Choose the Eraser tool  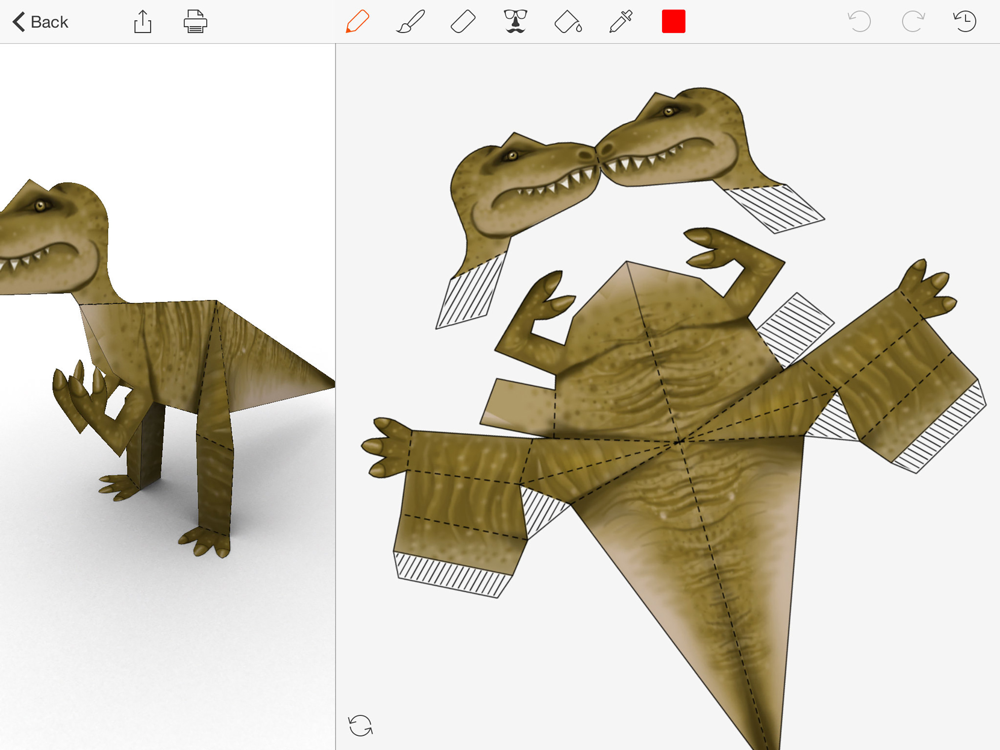pos(463,22)
